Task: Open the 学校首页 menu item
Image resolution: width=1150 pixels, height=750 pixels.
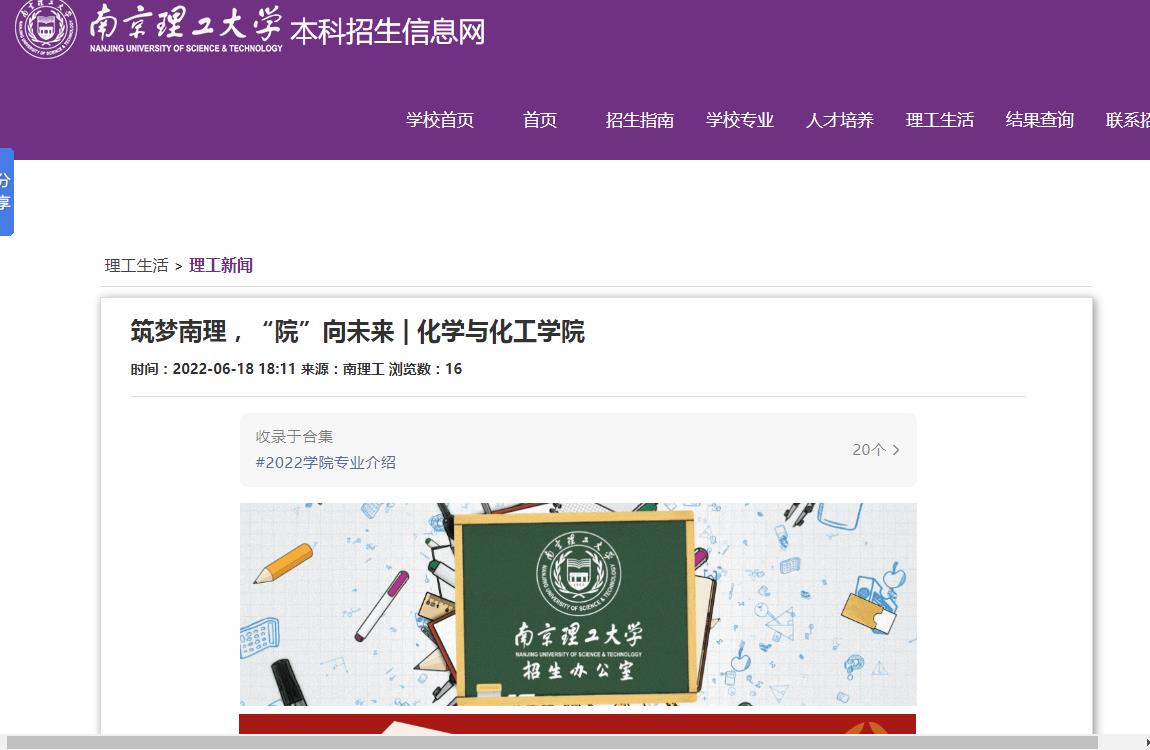Action: [440, 120]
